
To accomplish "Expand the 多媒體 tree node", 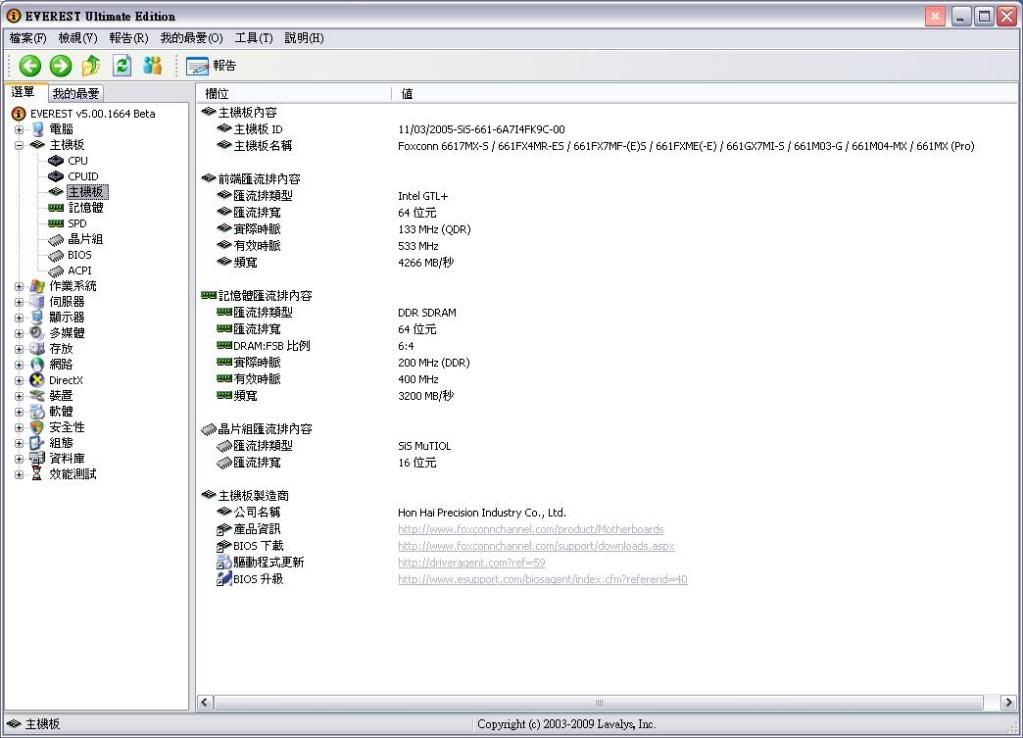I will [x=19, y=333].
